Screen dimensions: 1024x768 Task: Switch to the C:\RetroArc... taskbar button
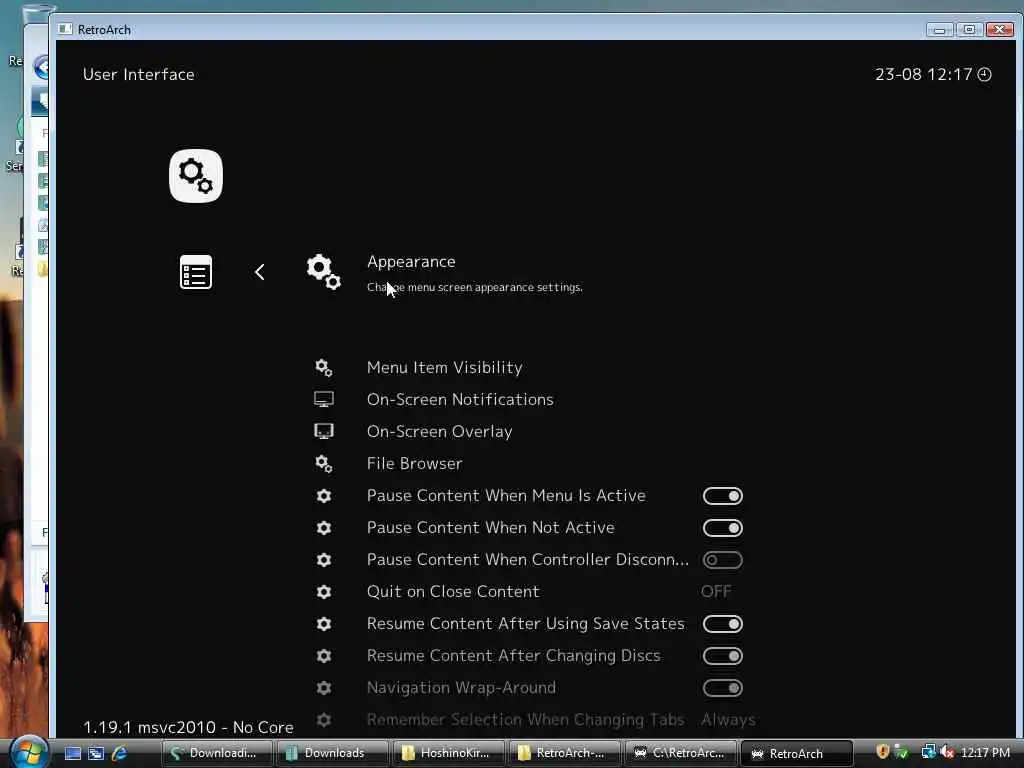[680, 753]
